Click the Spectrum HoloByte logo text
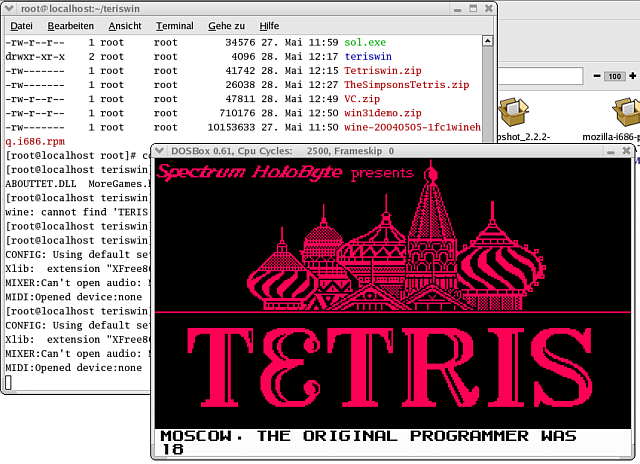This screenshot has height=464, width=640. coord(249,172)
